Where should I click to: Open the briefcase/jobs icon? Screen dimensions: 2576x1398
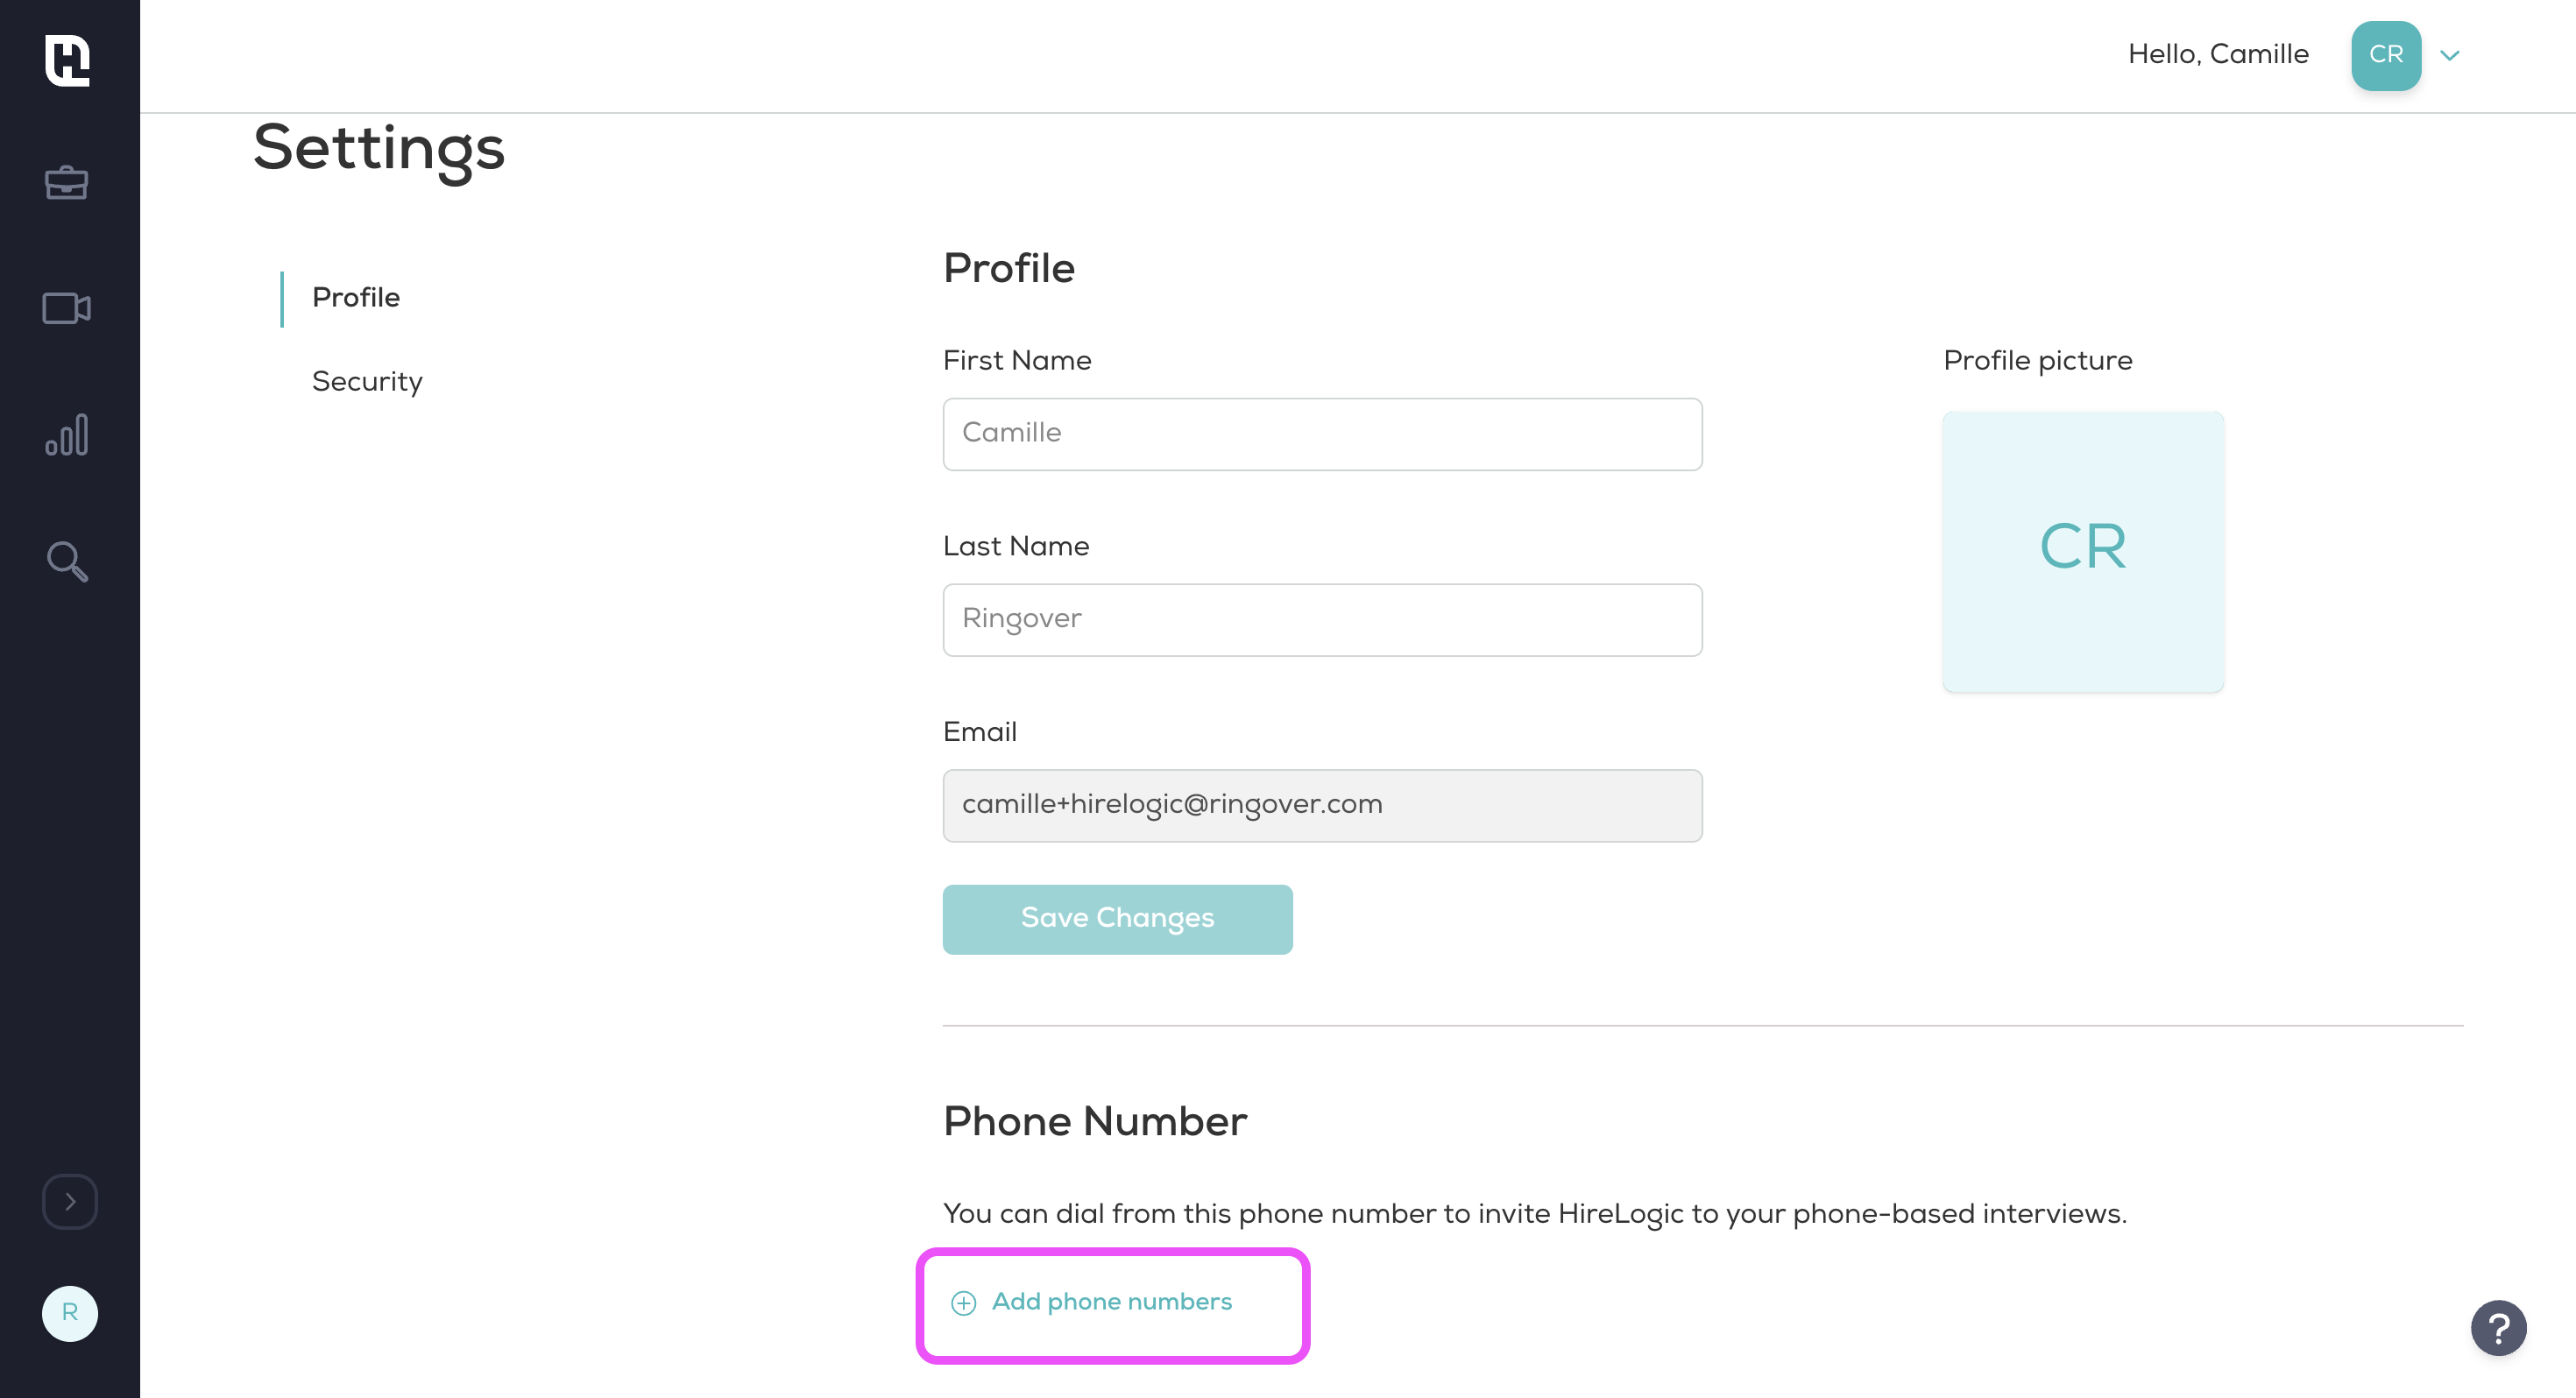click(x=67, y=182)
